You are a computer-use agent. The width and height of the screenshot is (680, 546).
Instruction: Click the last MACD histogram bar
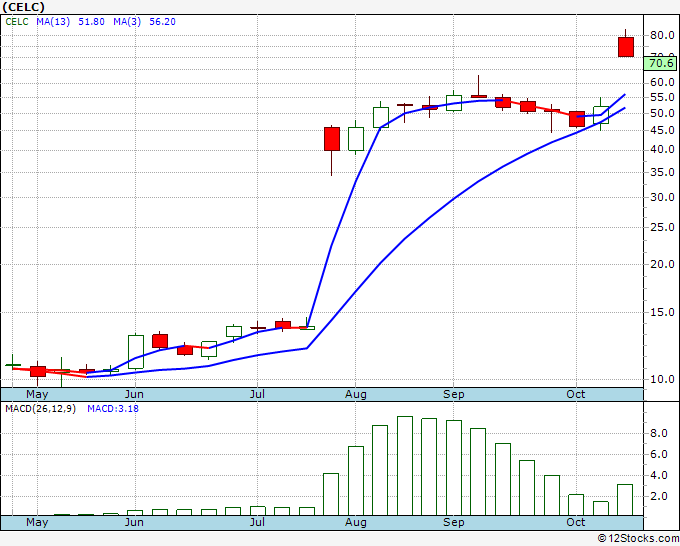tap(626, 499)
